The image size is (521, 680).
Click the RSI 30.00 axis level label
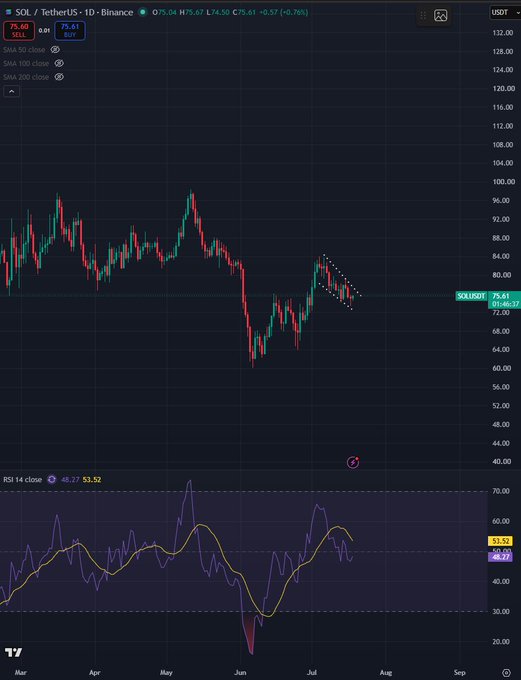tap(501, 611)
